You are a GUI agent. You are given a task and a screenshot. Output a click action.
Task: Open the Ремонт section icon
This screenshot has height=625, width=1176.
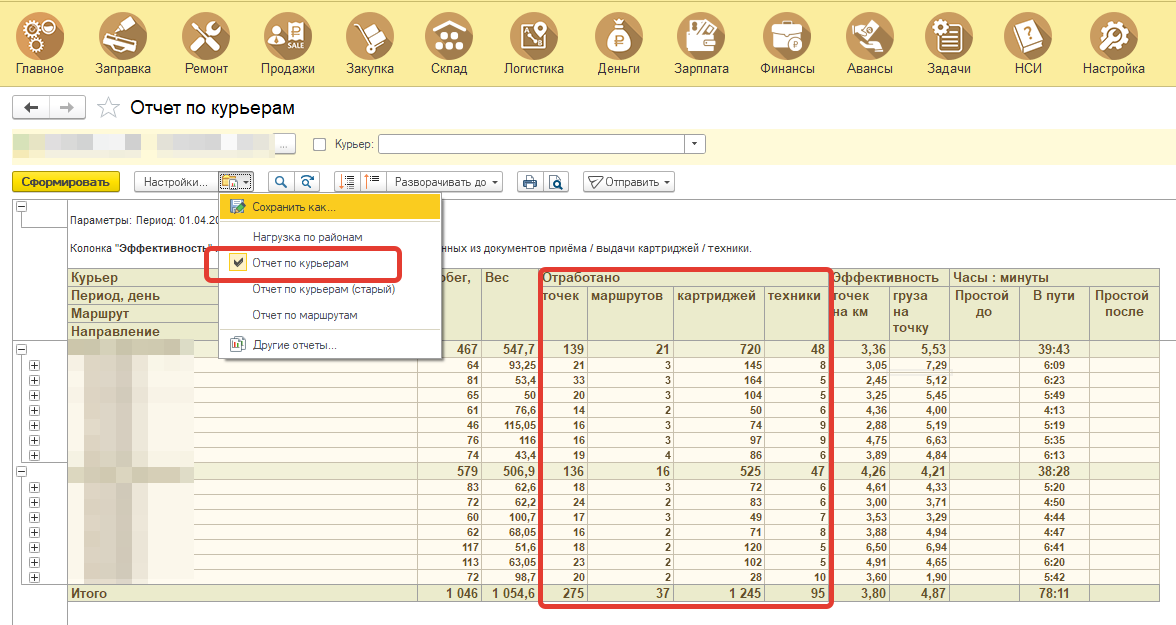coord(206,45)
